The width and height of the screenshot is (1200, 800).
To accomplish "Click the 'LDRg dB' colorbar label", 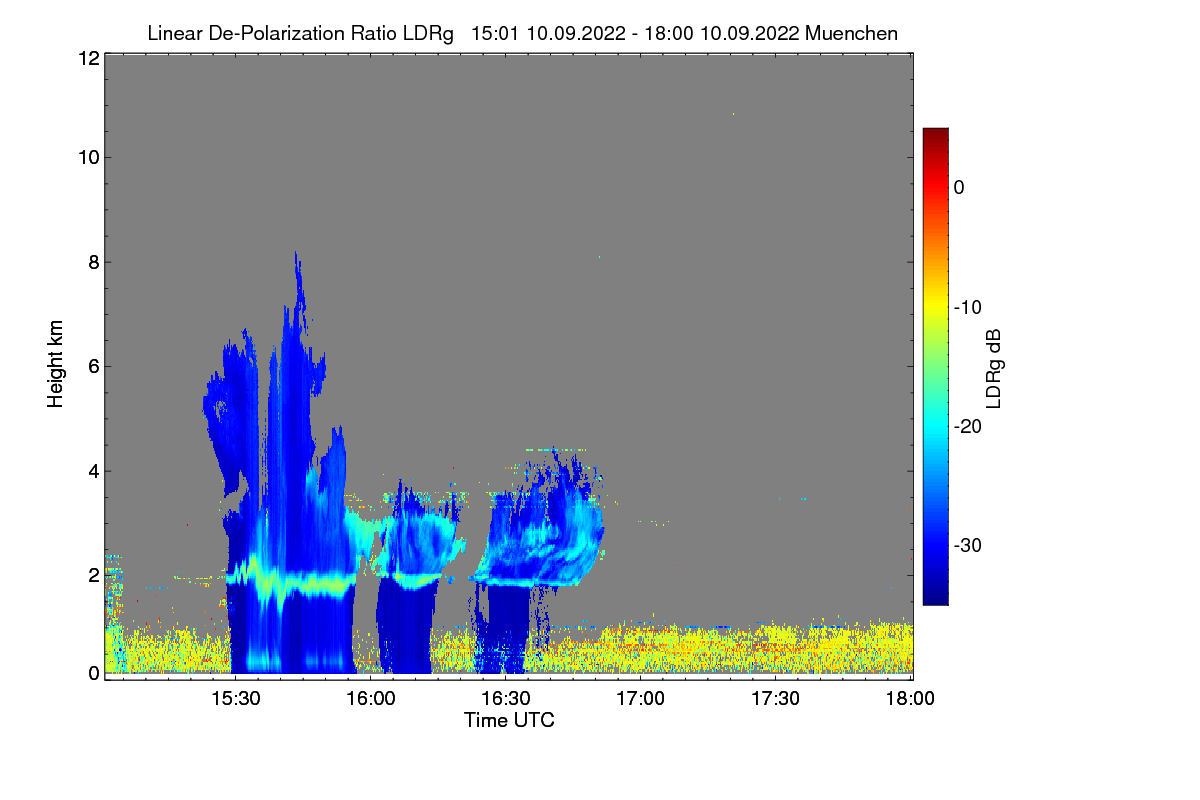I will pyautogui.click(x=993, y=368).
